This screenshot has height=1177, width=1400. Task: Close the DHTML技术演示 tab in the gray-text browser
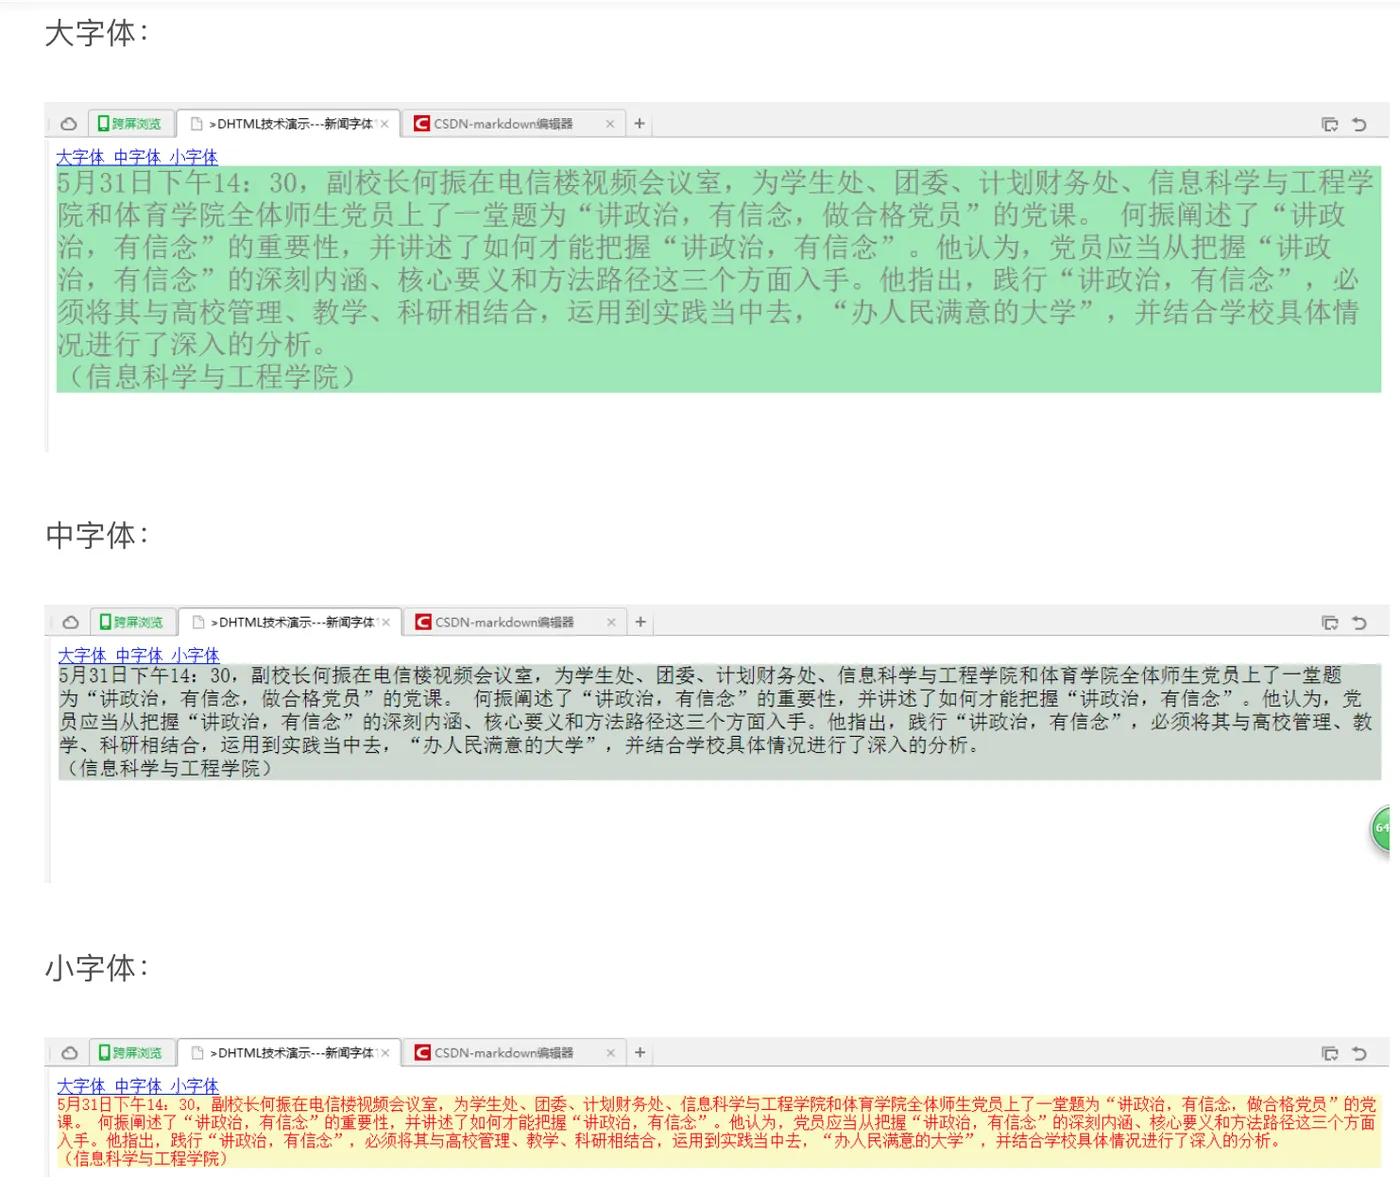(386, 622)
